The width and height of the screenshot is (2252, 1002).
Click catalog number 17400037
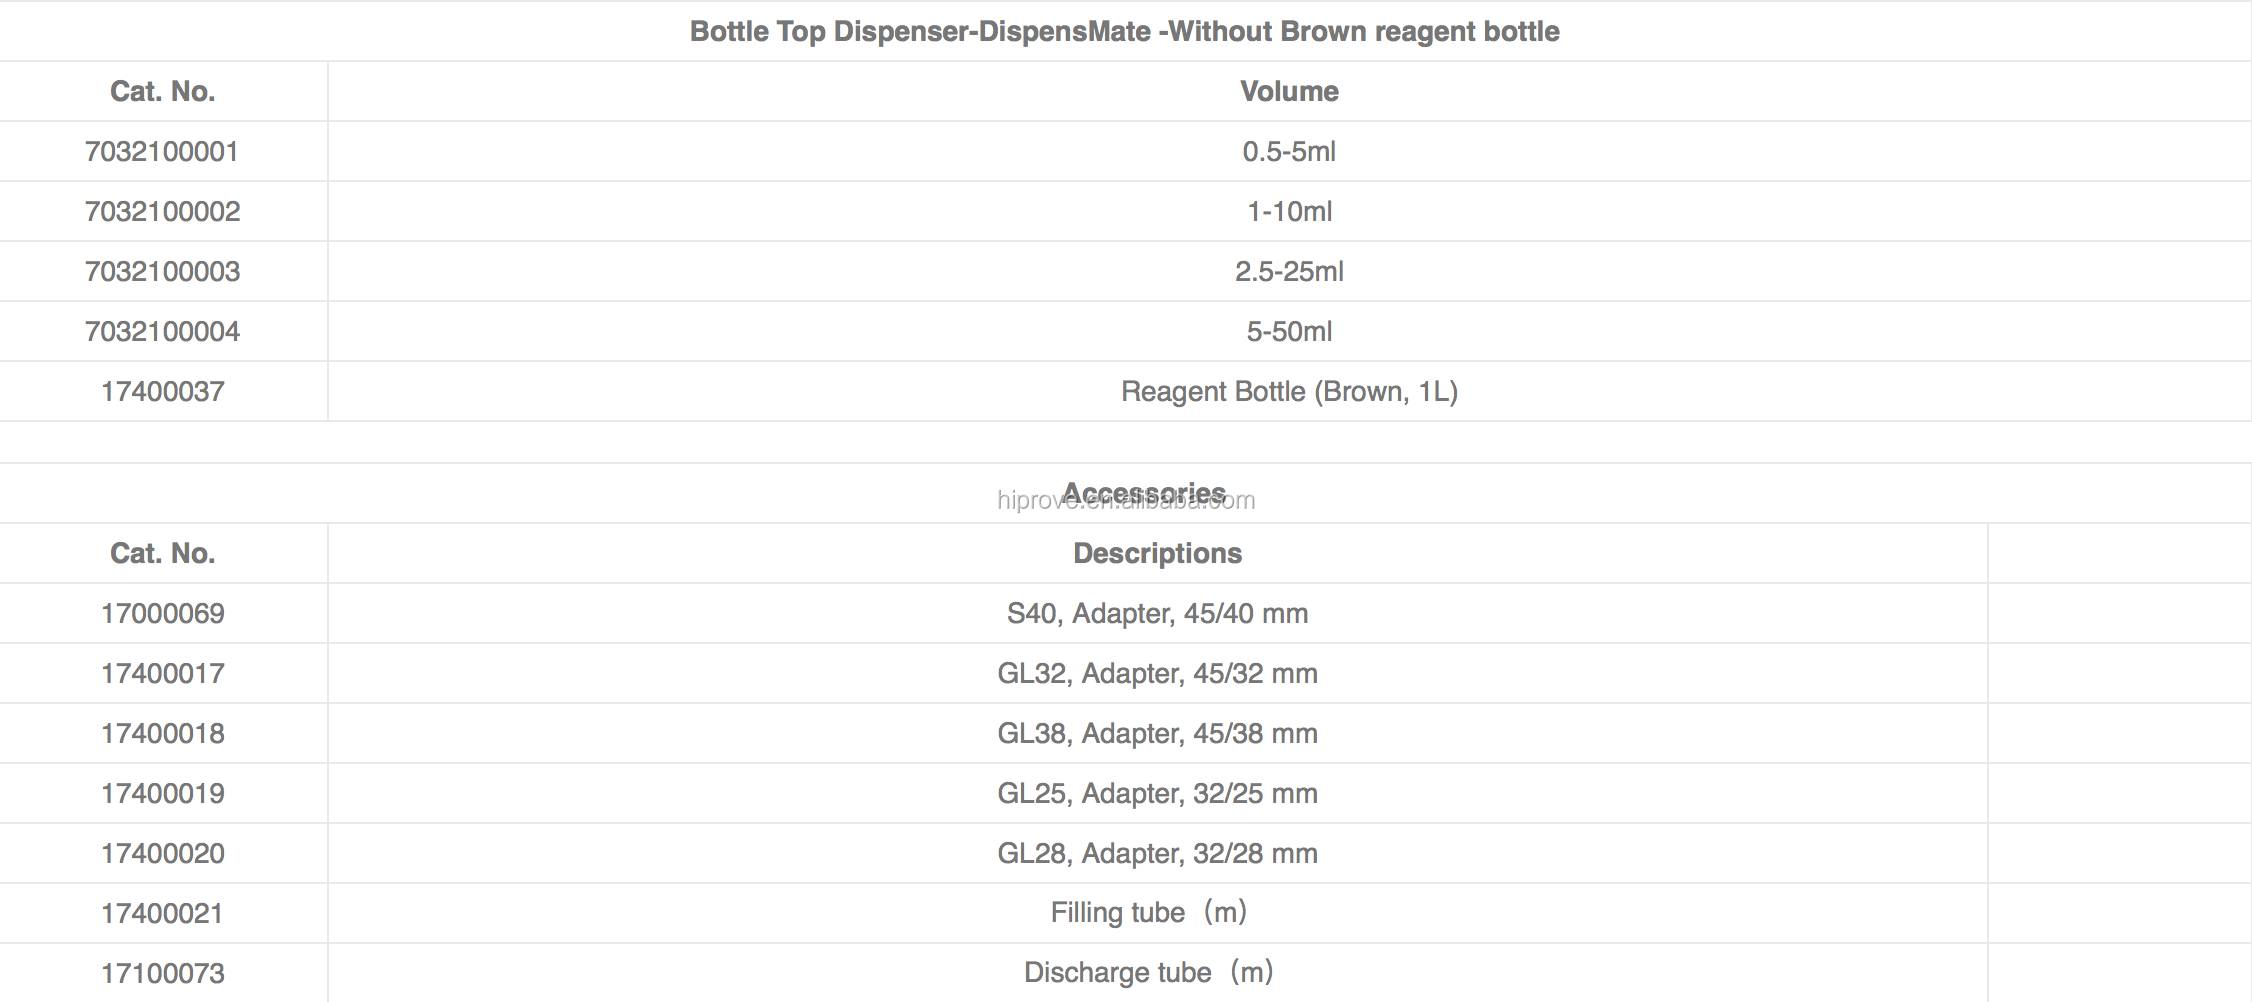click(162, 392)
